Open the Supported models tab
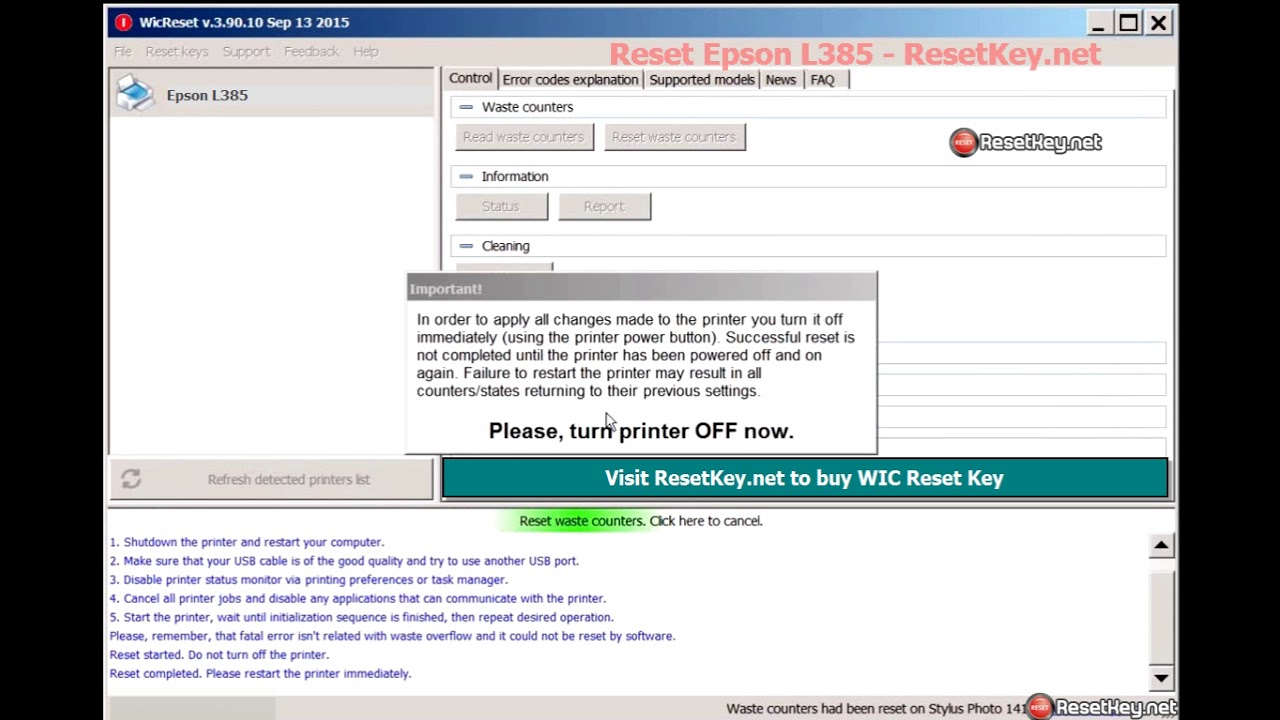1280x720 pixels. click(x=702, y=80)
